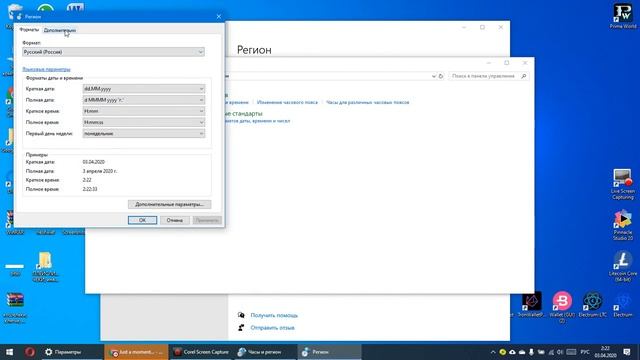Launch Opera from the taskbar
This screenshot has width=640, height=360.
pyautogui.click(x=29, y=352)
